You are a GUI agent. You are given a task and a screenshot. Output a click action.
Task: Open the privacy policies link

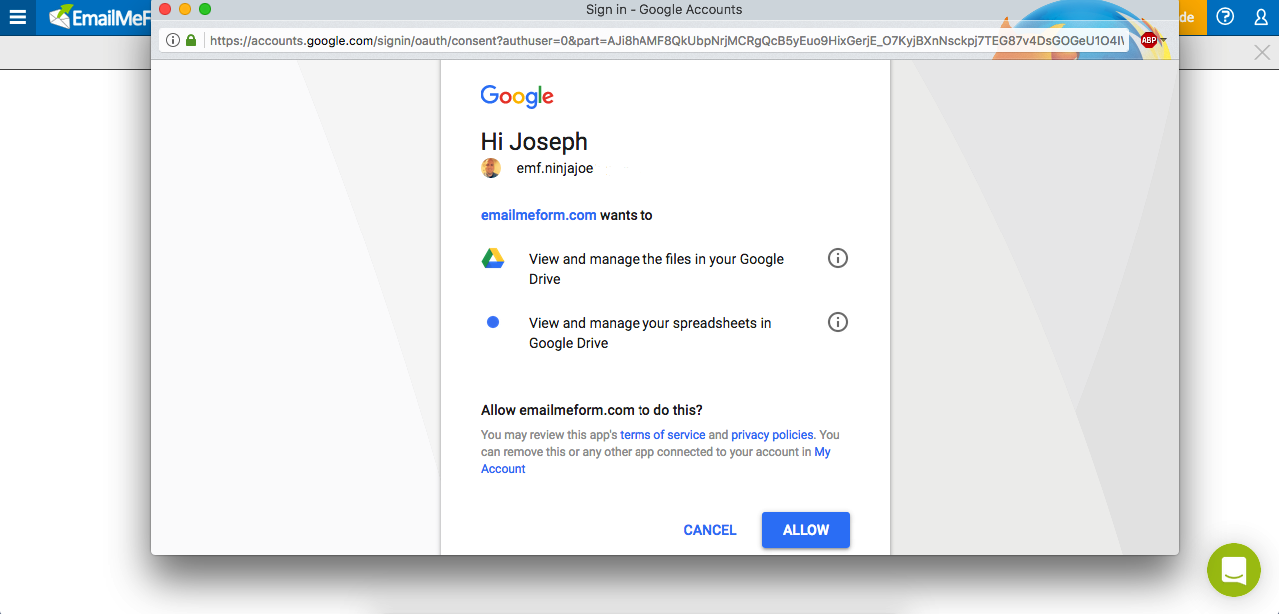tap(772, 435)
